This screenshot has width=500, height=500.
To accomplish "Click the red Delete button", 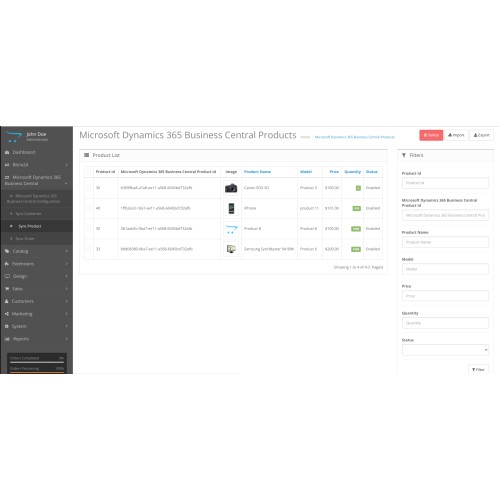I will 431,135.
